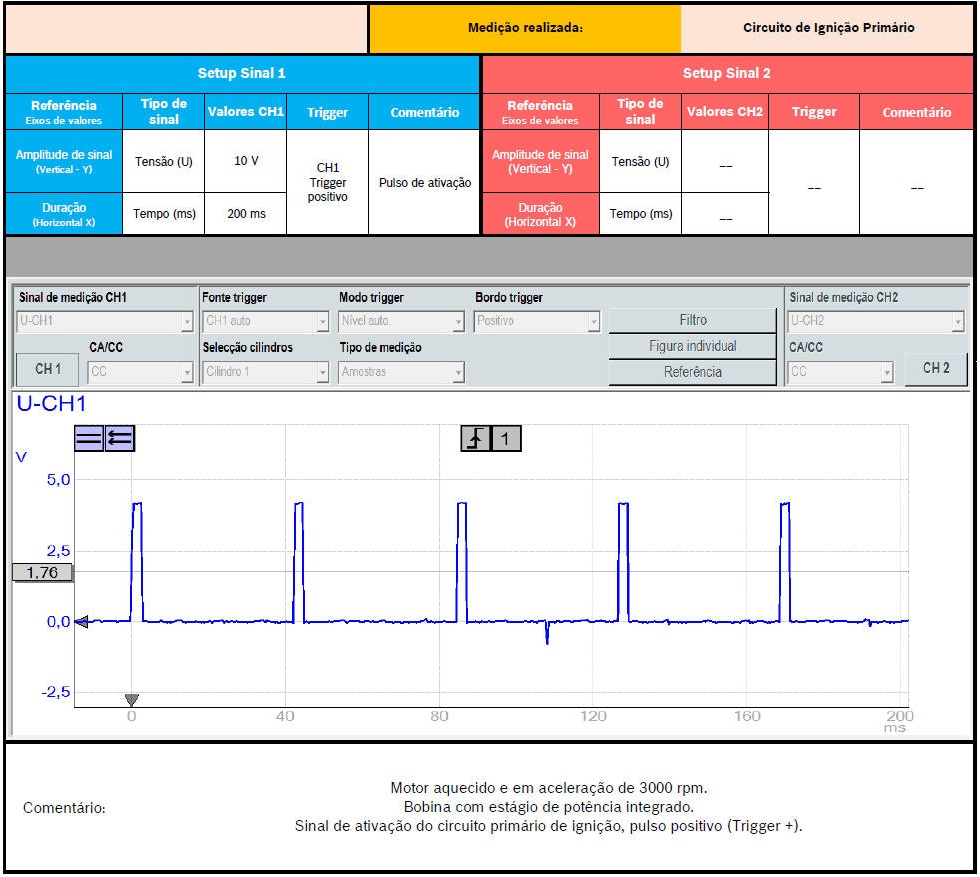Image resolution: width=980 pixels, height=877 pixels.
Task: Open the Tipo de medição dropdown
Action: click(x=402, y=372)
